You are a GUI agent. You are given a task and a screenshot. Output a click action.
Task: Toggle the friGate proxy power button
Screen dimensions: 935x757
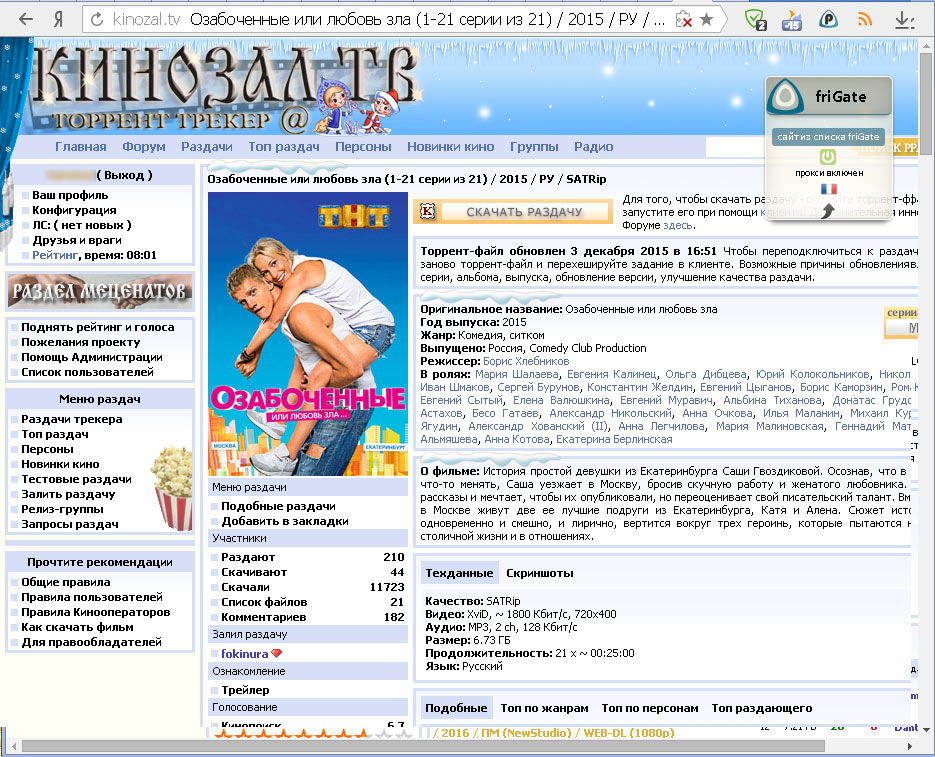tap(828, 157)
